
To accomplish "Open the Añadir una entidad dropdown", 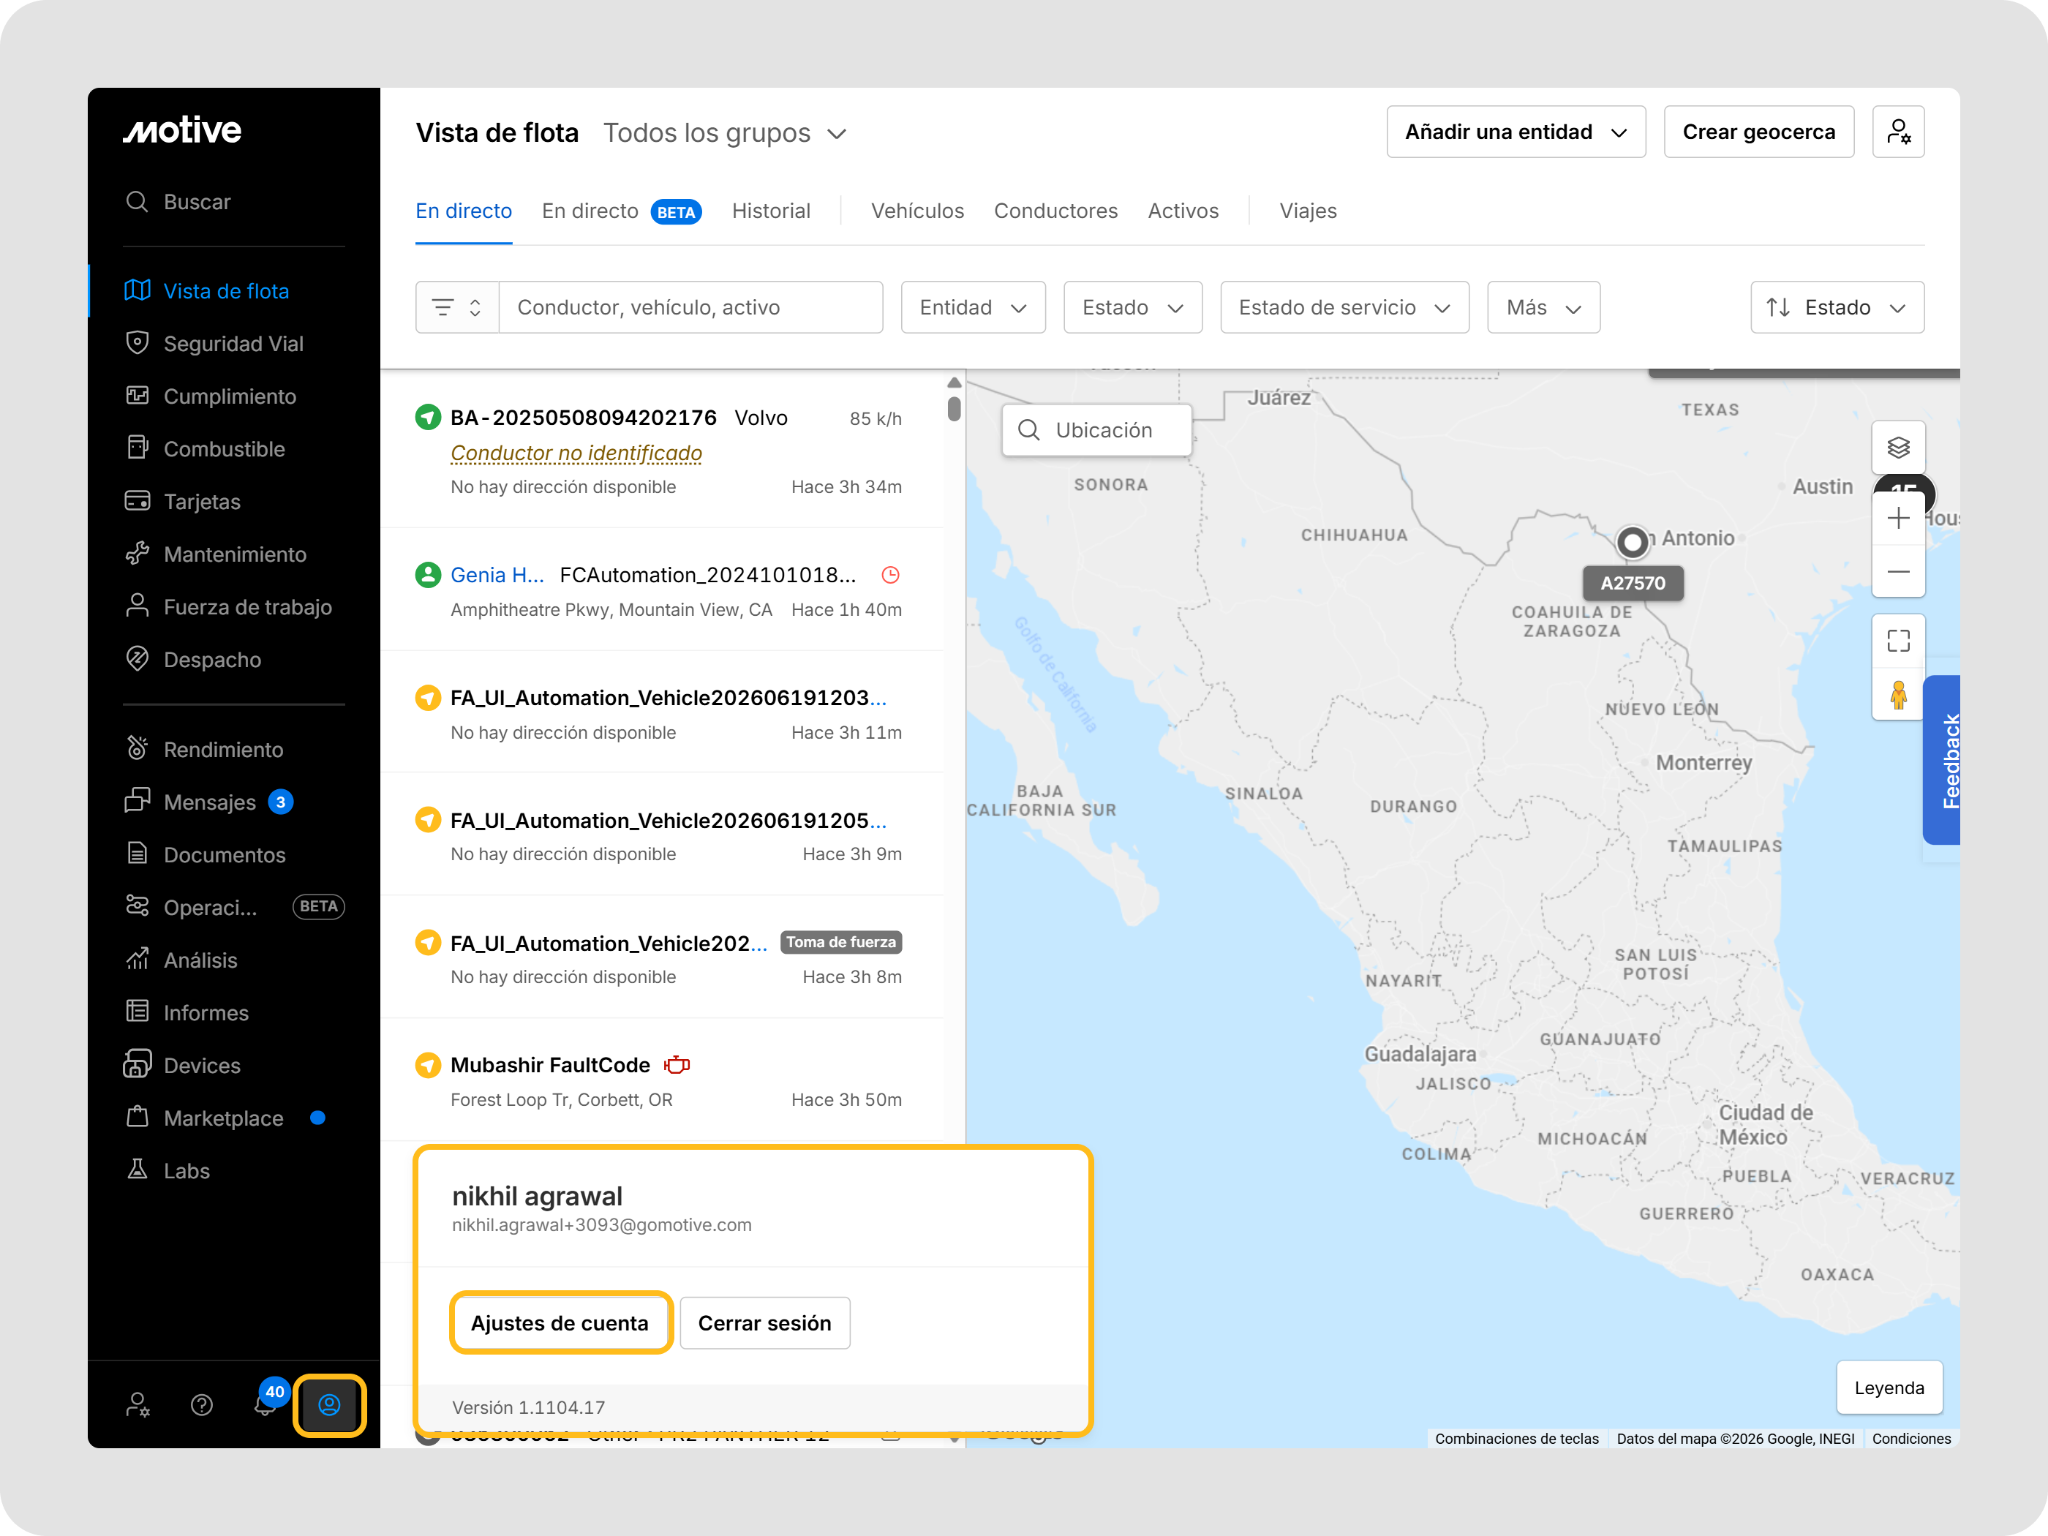I will [1516, 132].
